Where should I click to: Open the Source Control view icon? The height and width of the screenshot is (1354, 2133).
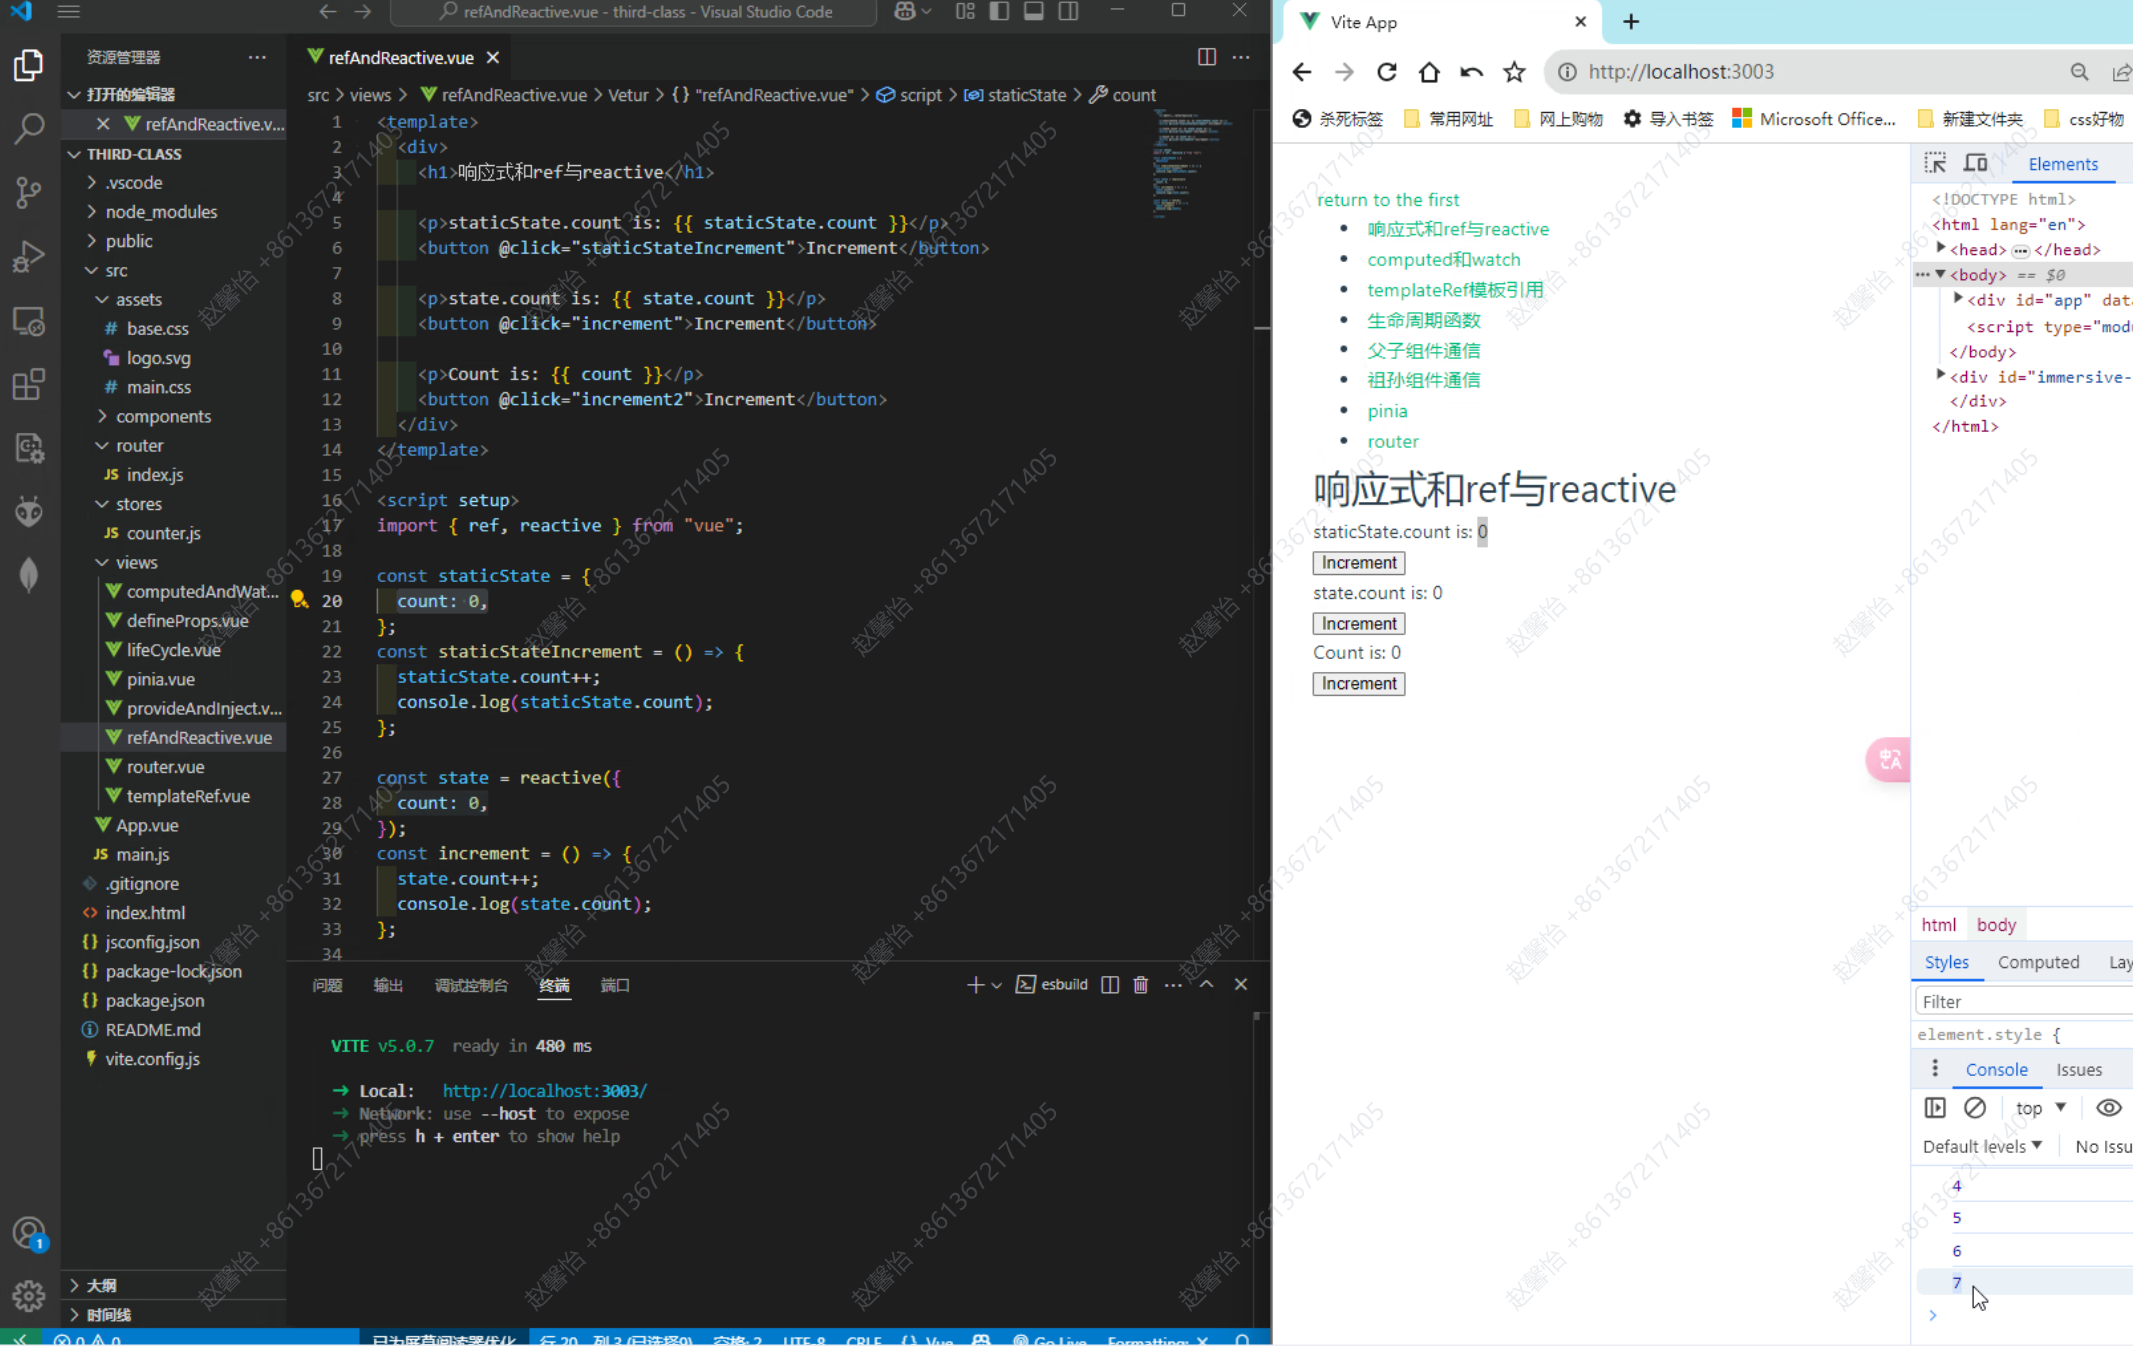click(x=29, y=192)
